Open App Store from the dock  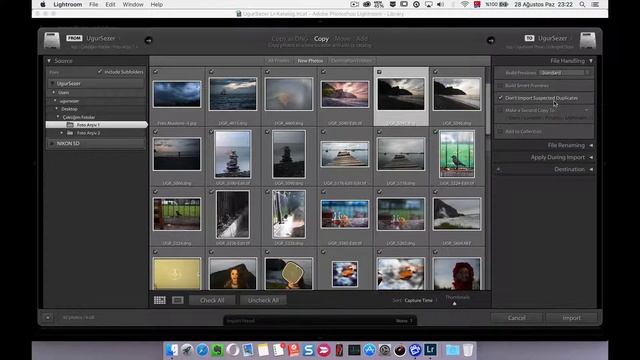click(x=369, y=350)
